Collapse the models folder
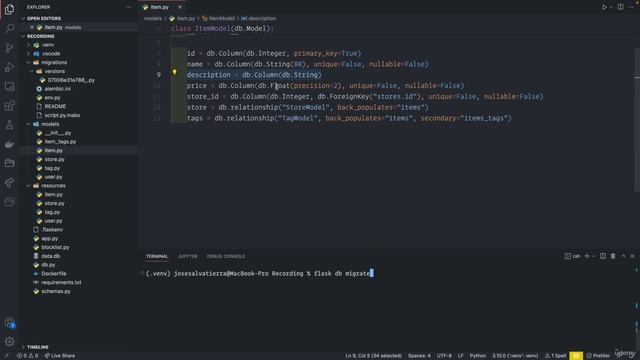This screenshot has width=640, height=360. point(50,124)
